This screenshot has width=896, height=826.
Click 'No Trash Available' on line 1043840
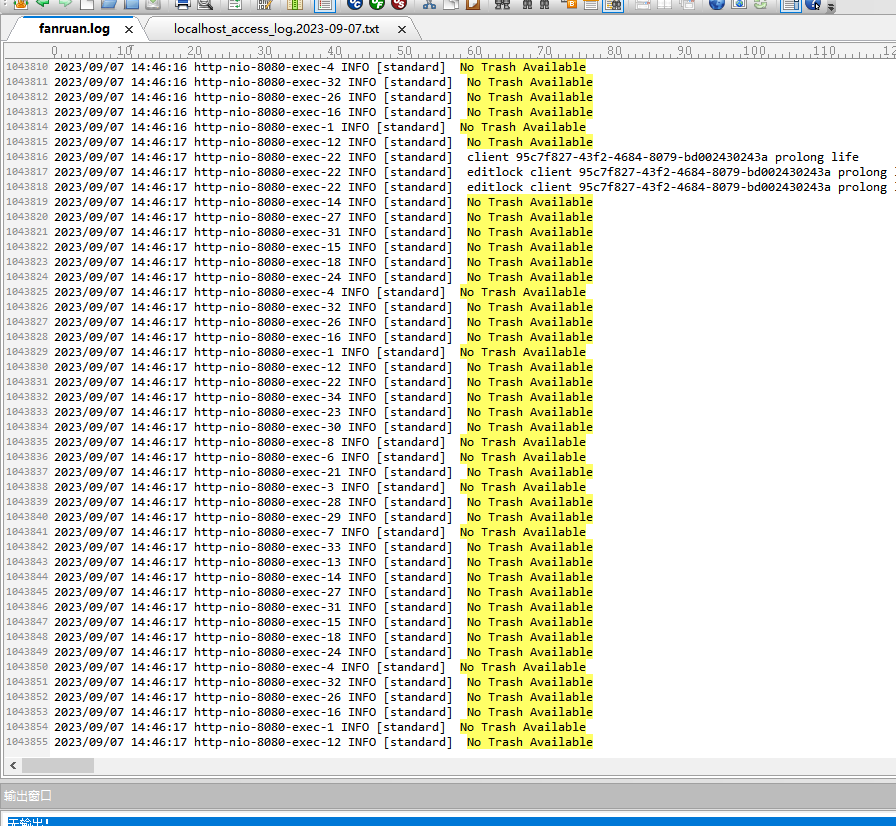(530, 517)
